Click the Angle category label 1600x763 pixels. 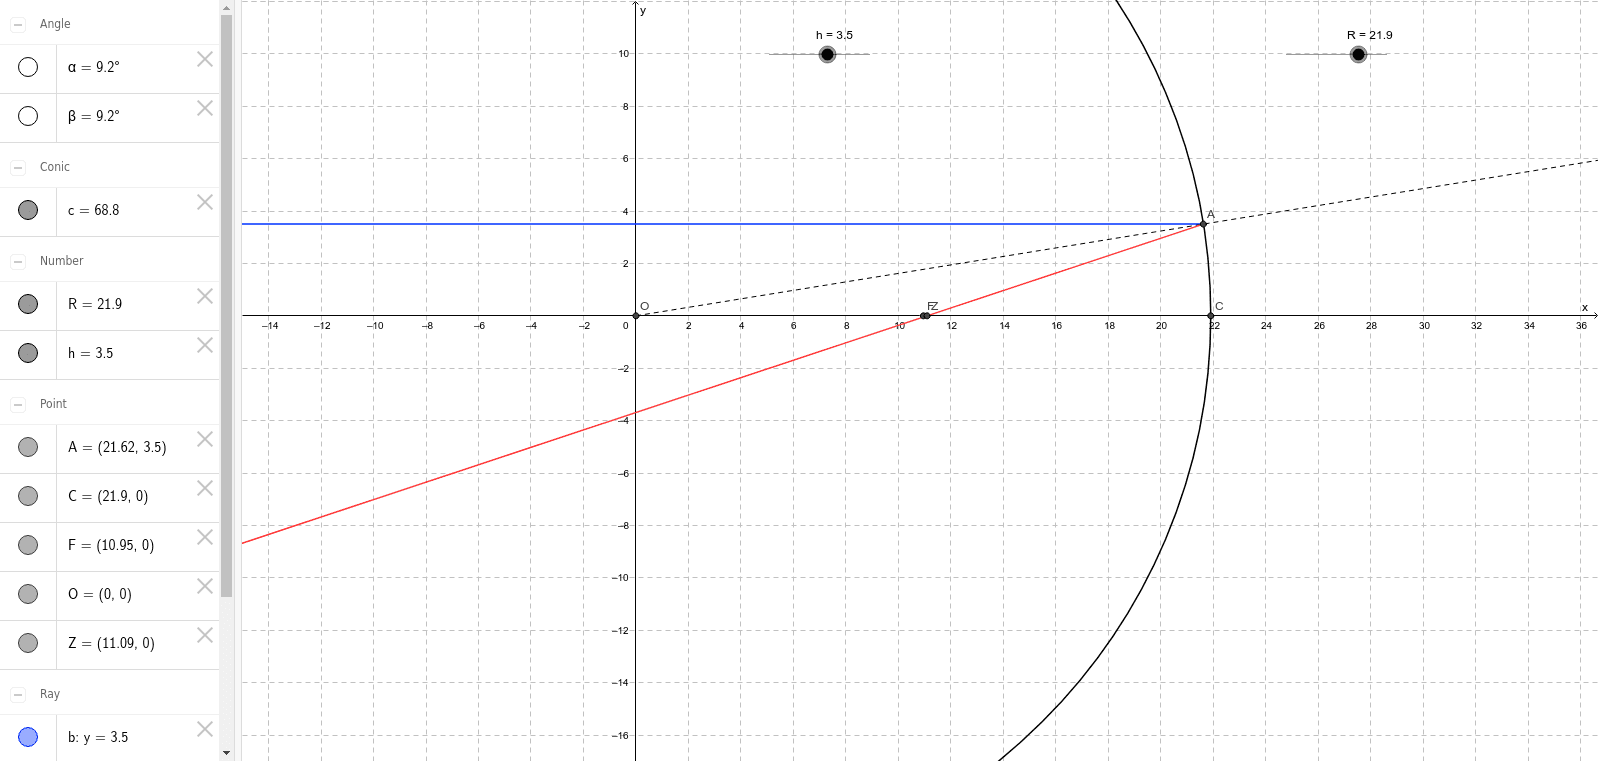pyautogui.click(x=55, y=24)
